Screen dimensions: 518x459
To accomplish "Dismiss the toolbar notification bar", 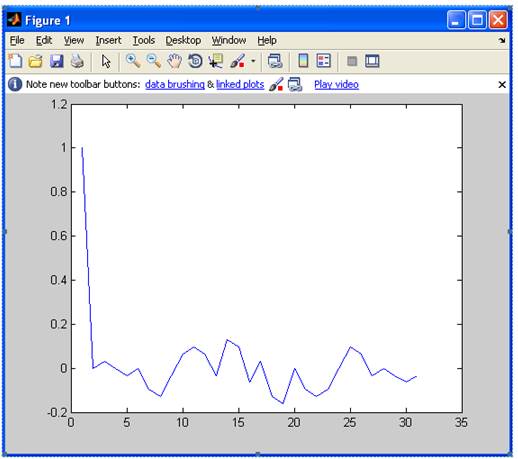I will coord(502,85).
